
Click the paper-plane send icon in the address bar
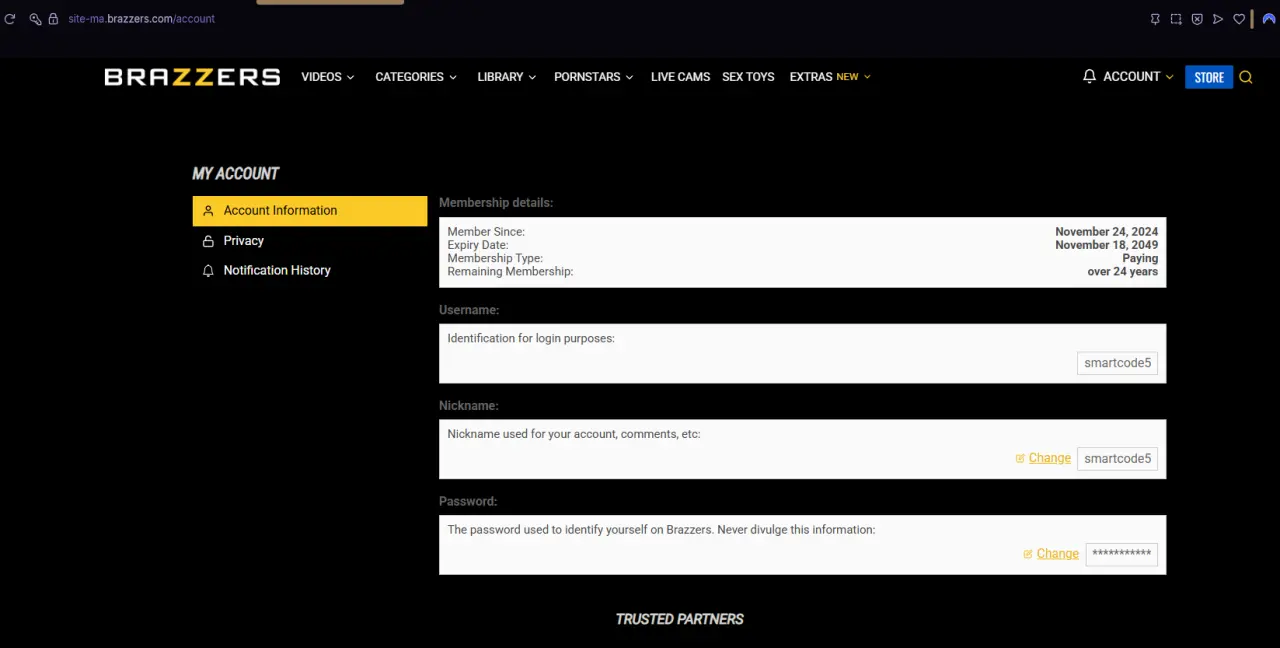1218,19
